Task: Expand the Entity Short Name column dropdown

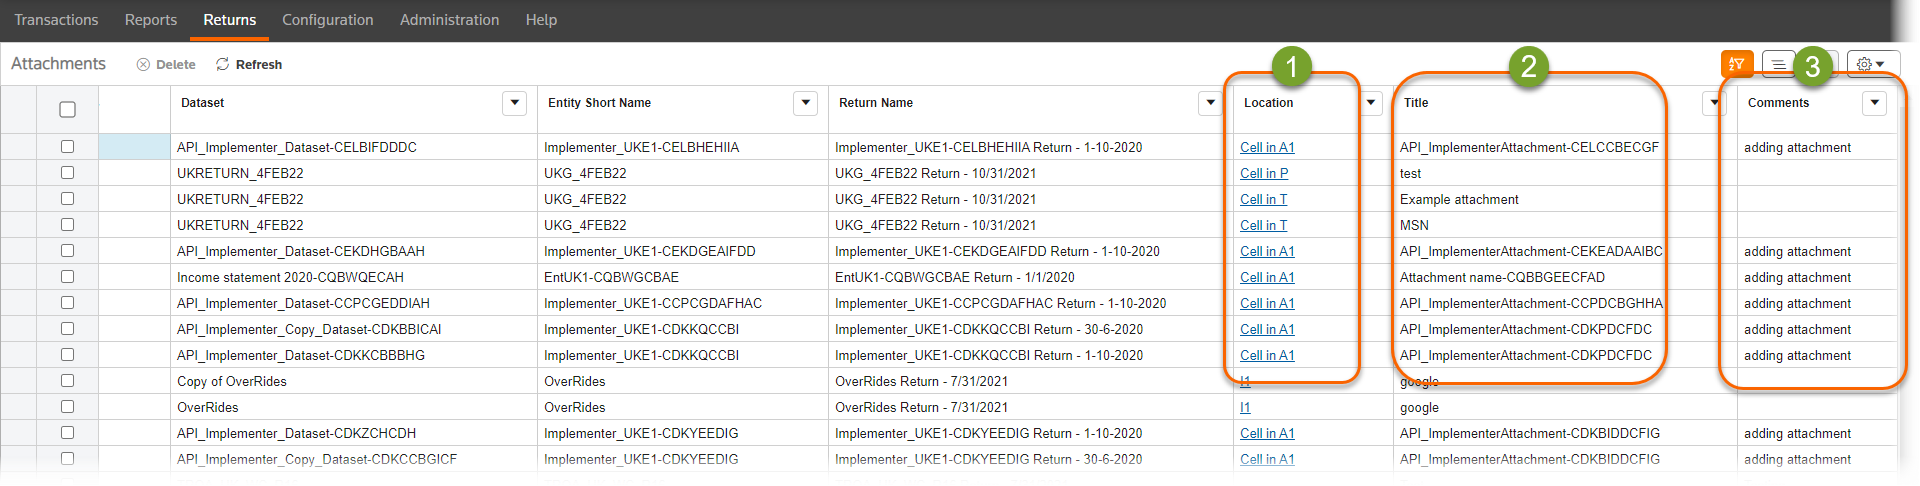Action: tap(805, 103)
